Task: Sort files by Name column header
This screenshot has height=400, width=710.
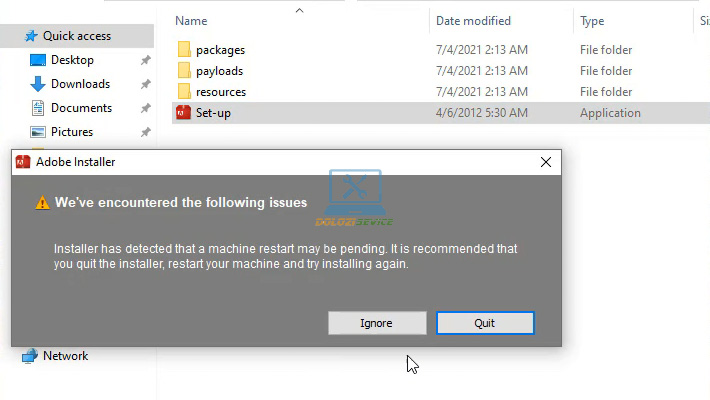Action: [x=191, y=21]
